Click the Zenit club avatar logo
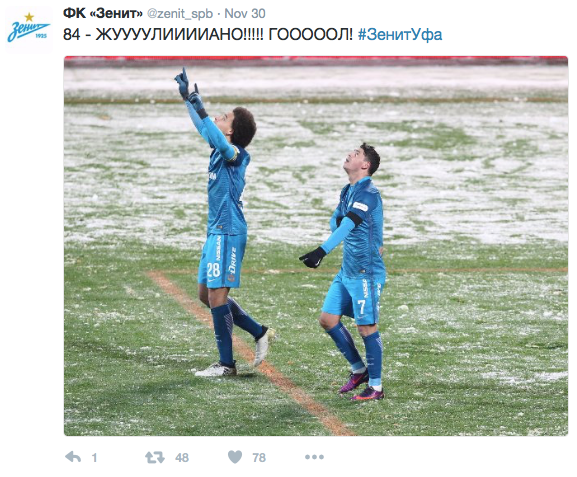 point(29,29)
